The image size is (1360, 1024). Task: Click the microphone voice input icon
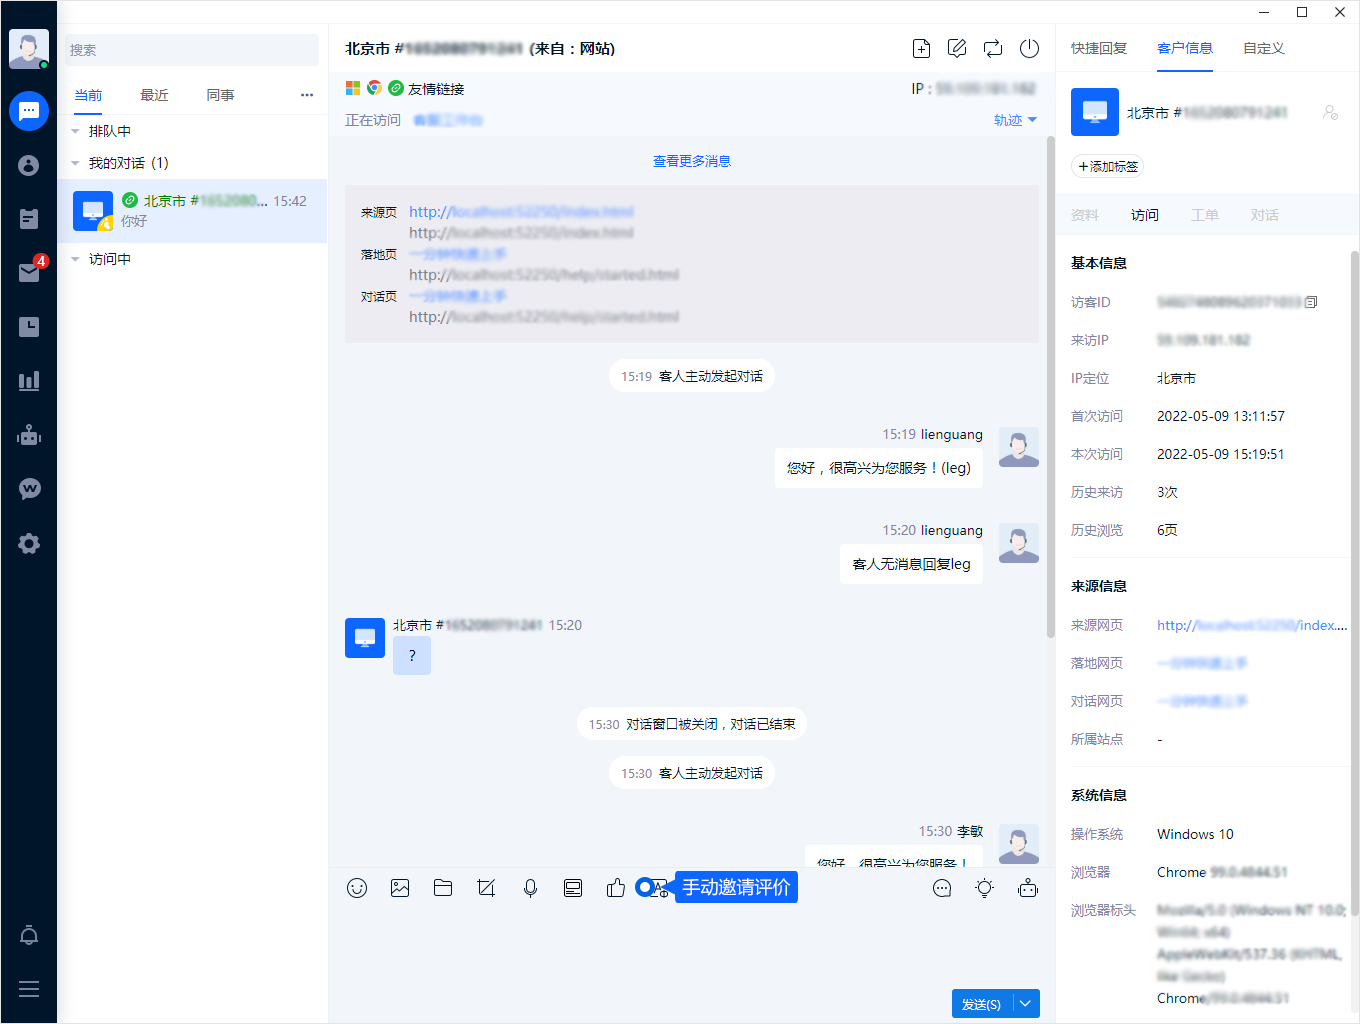click(530, 888)
